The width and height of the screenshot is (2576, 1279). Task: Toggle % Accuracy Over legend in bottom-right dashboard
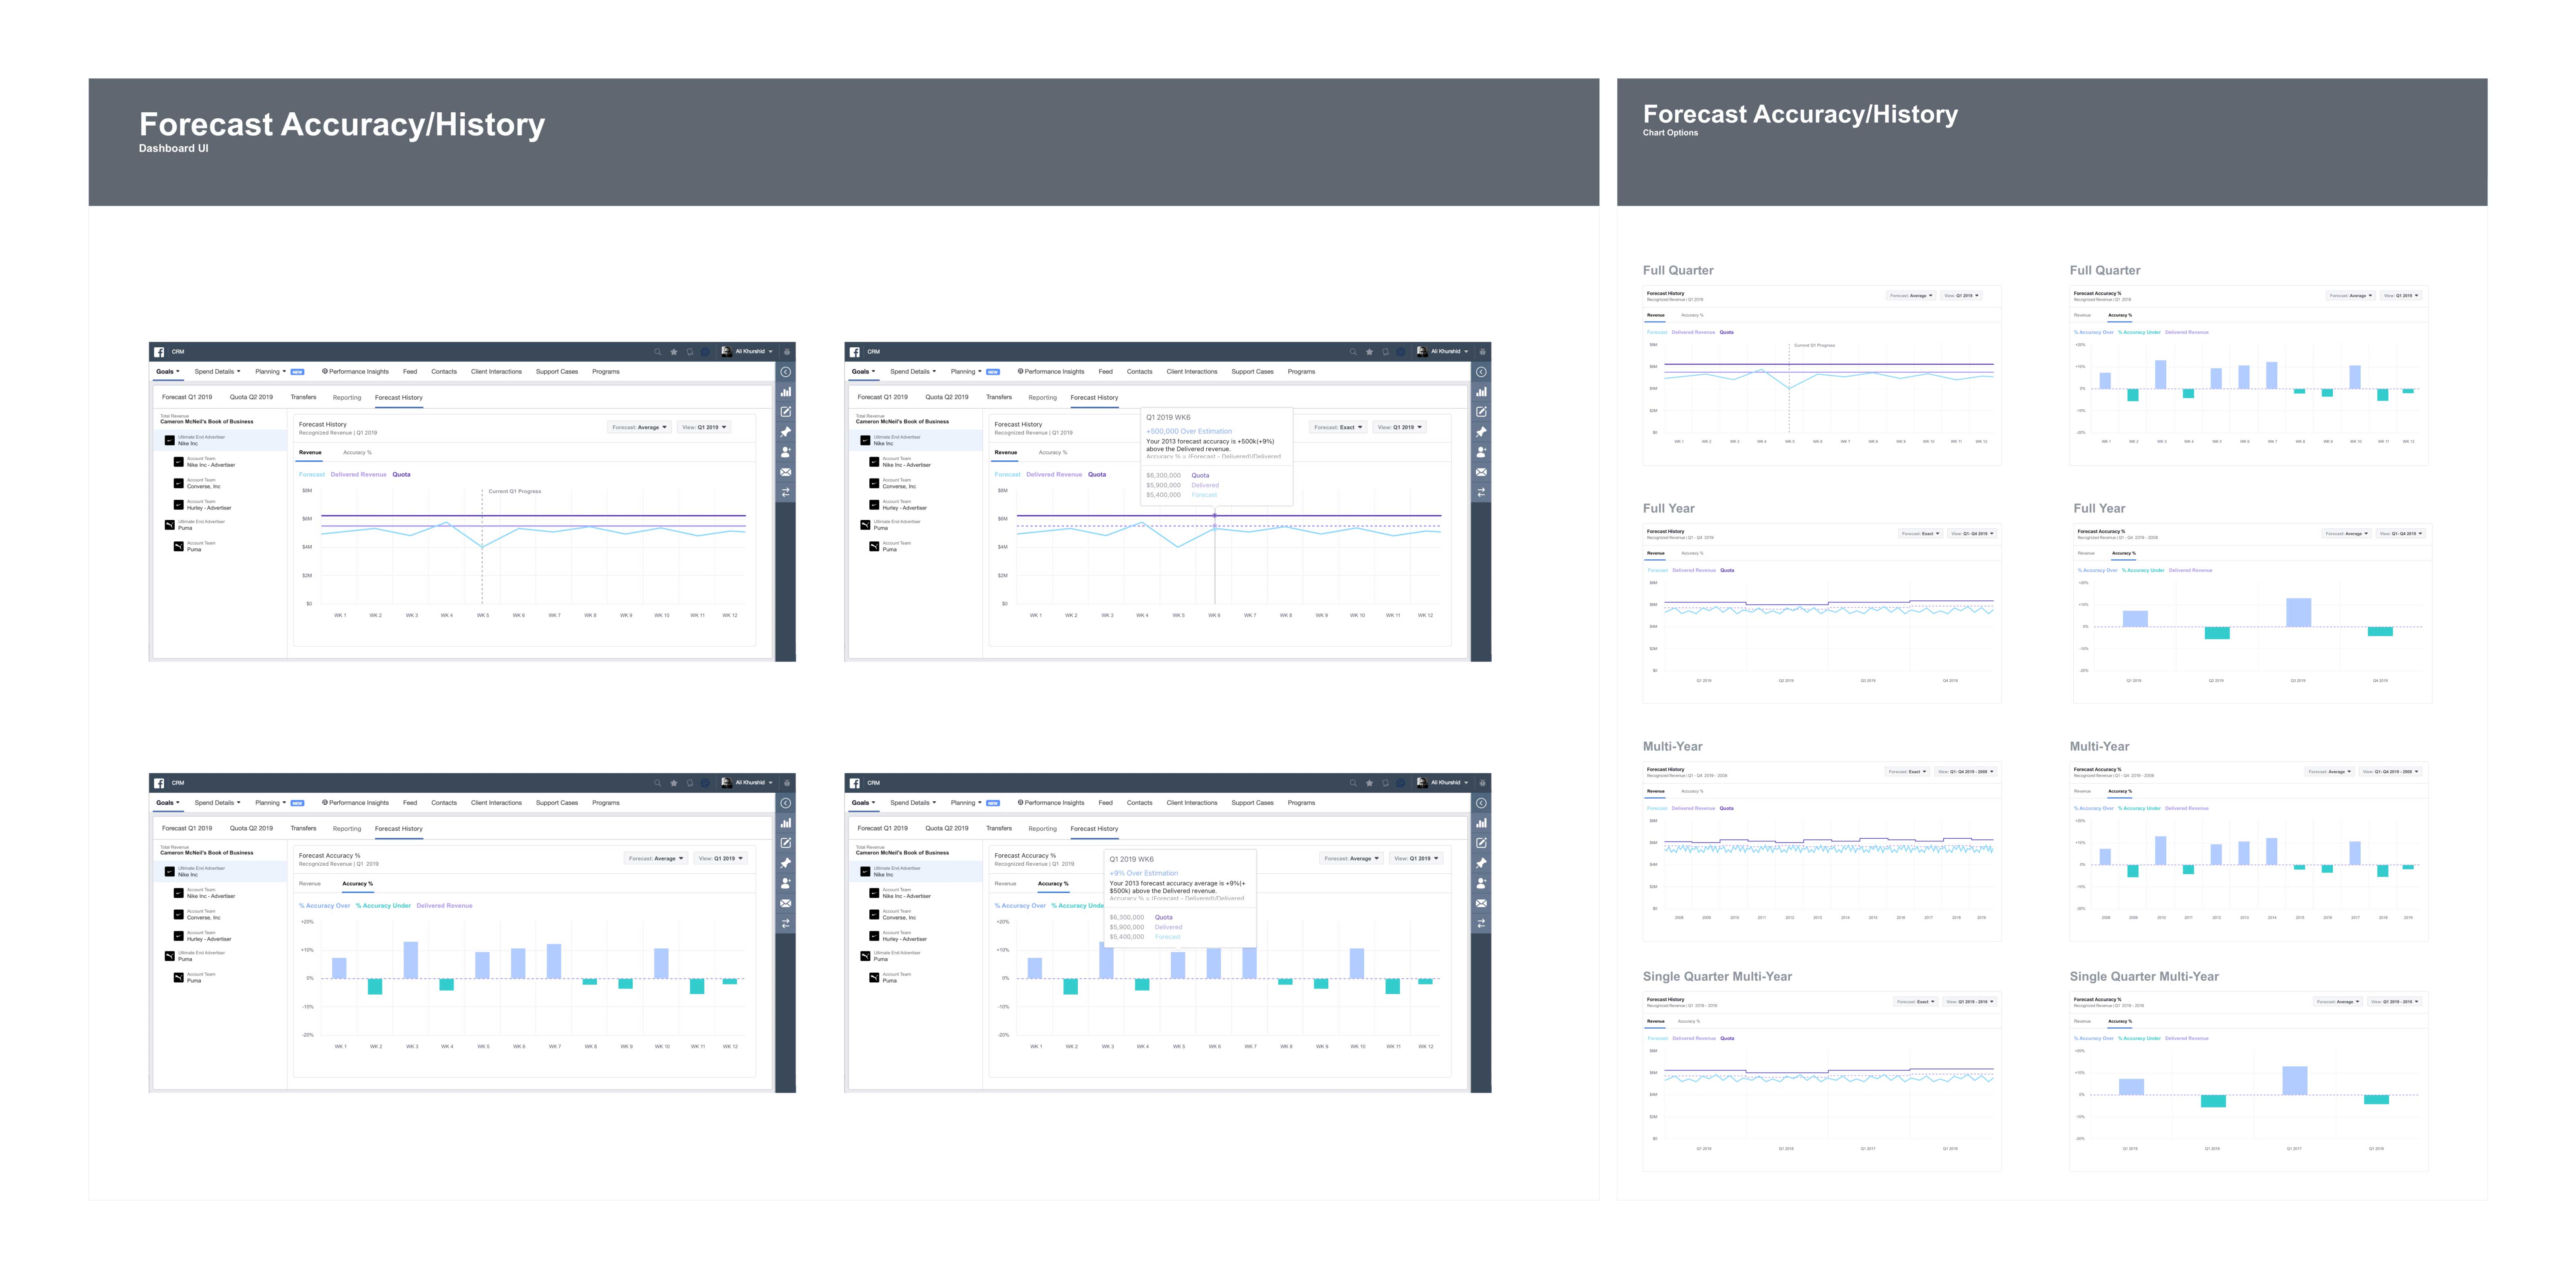point(1020,906)
